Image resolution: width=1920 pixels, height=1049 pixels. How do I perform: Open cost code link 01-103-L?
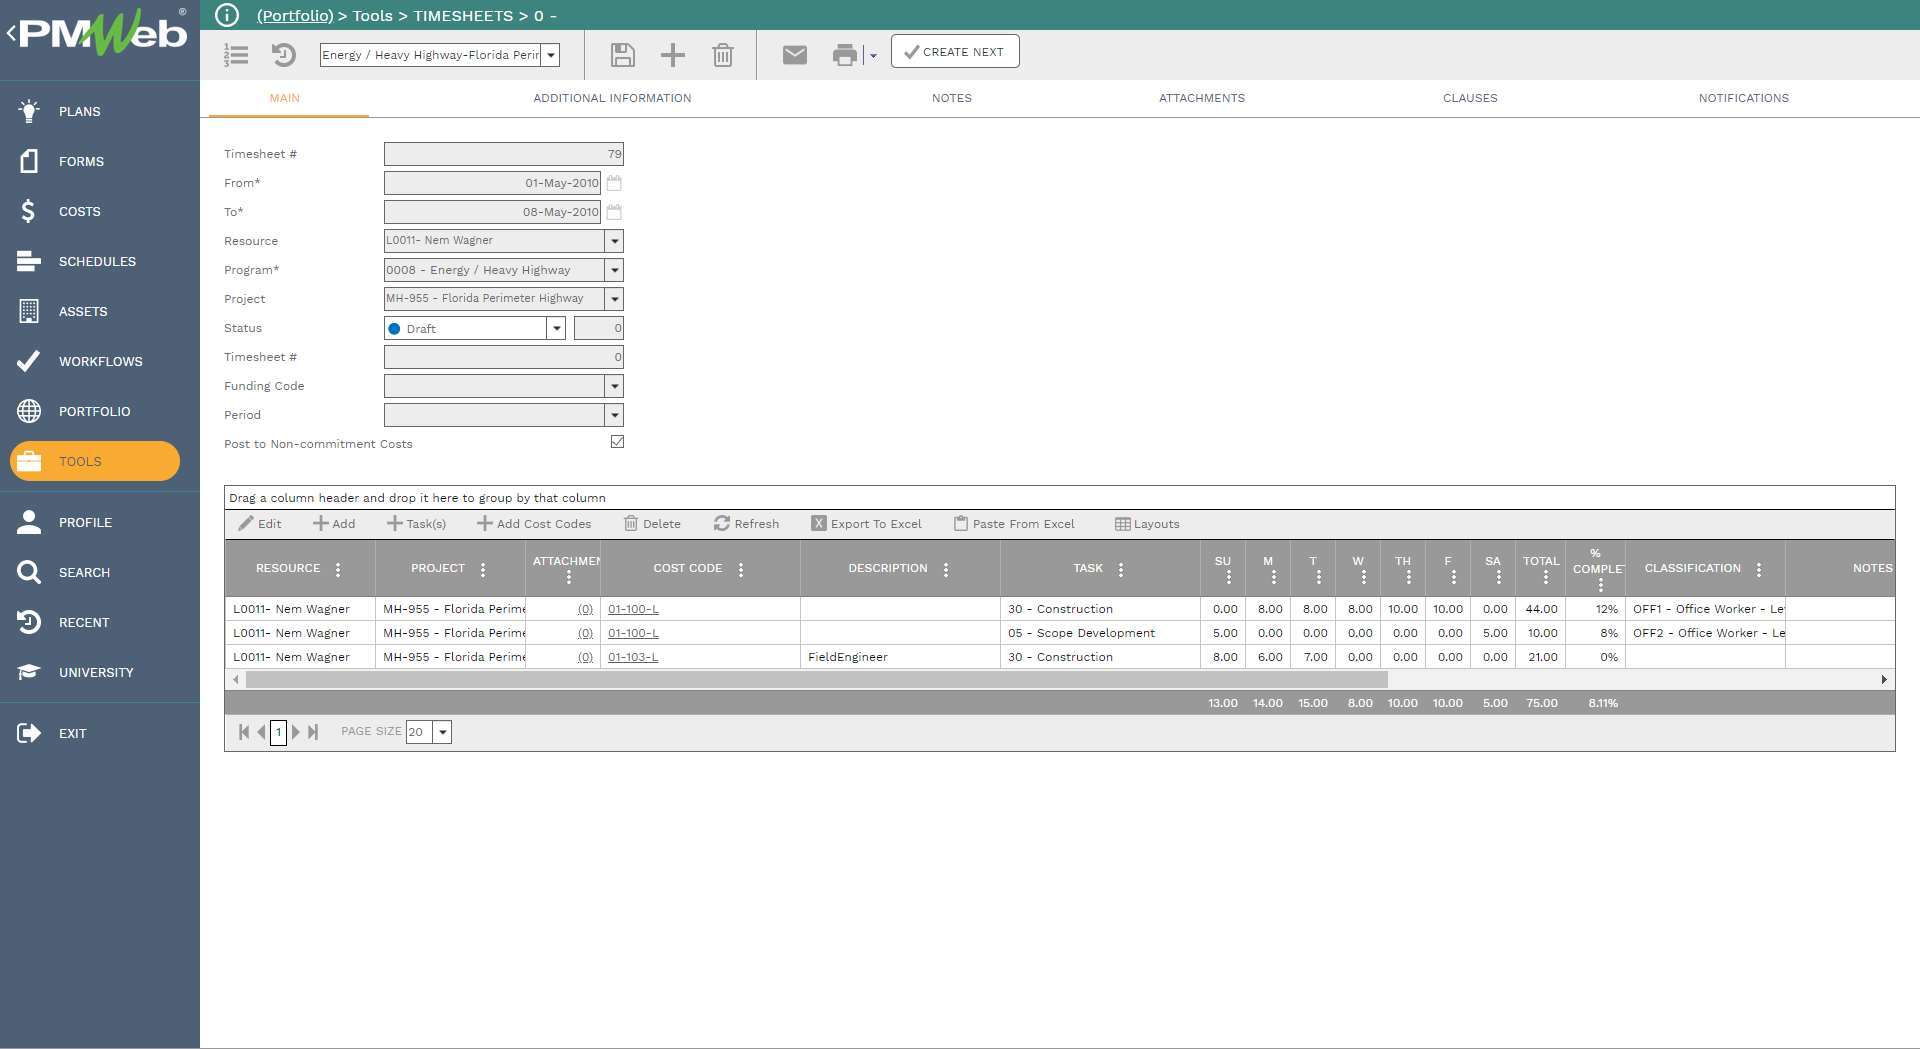coord(632,657)
